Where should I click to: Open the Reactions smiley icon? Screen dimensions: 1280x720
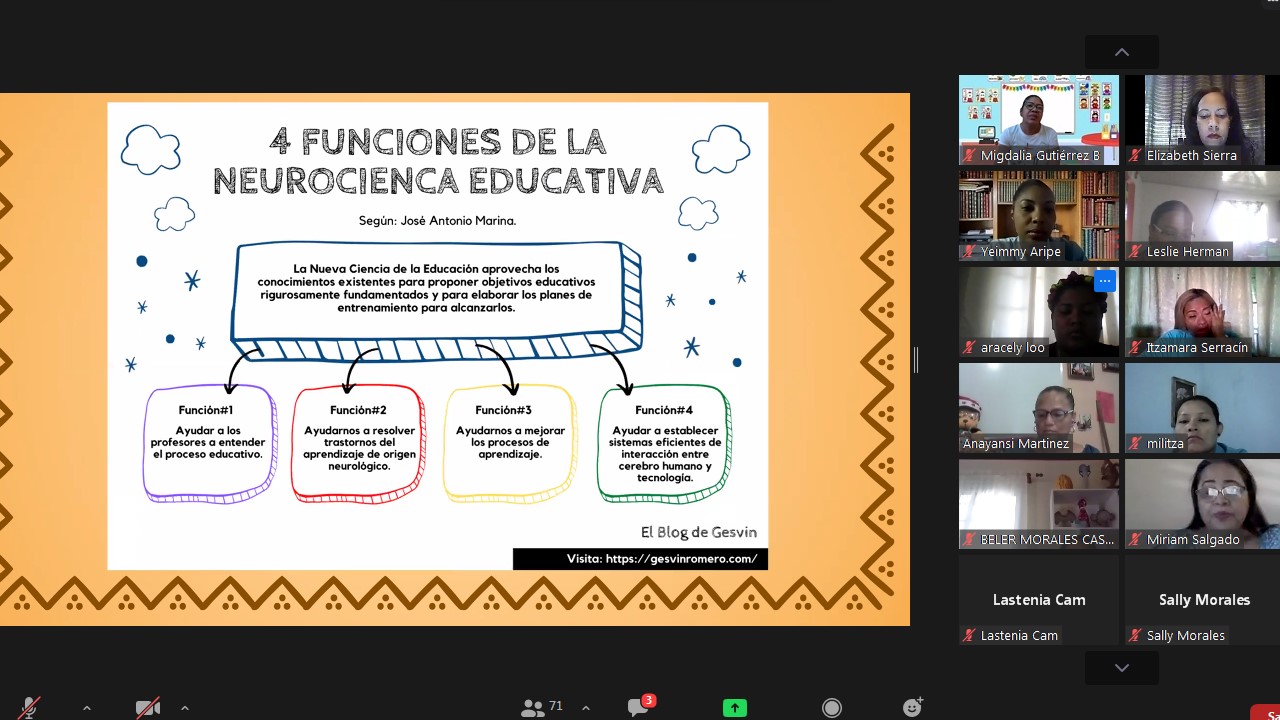pyautogui.click(x=912, y=707)
